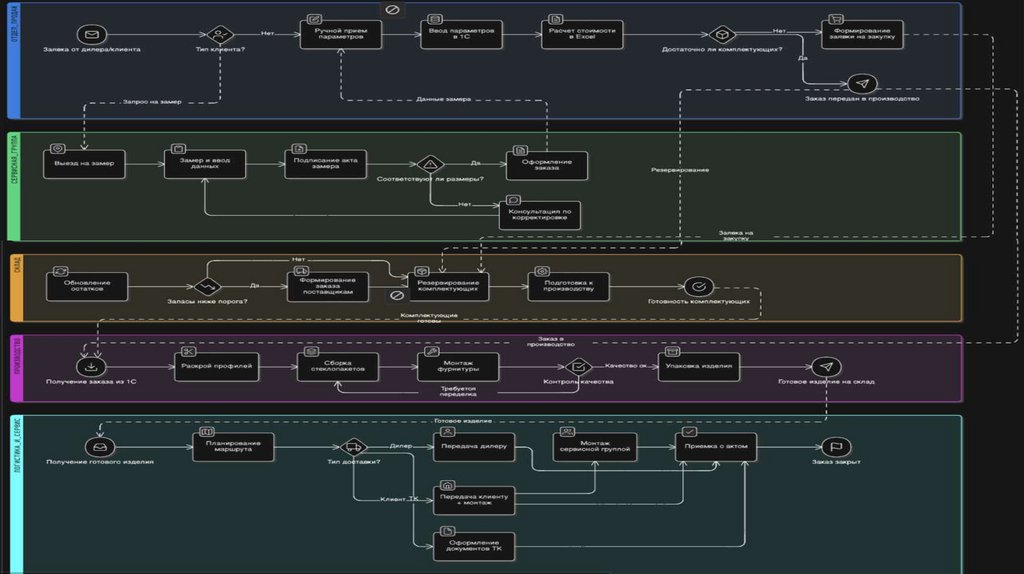Screen dimensions: 1024x574
Task: Click the 'Качество ок' flow label
Action: click(625, 366)
